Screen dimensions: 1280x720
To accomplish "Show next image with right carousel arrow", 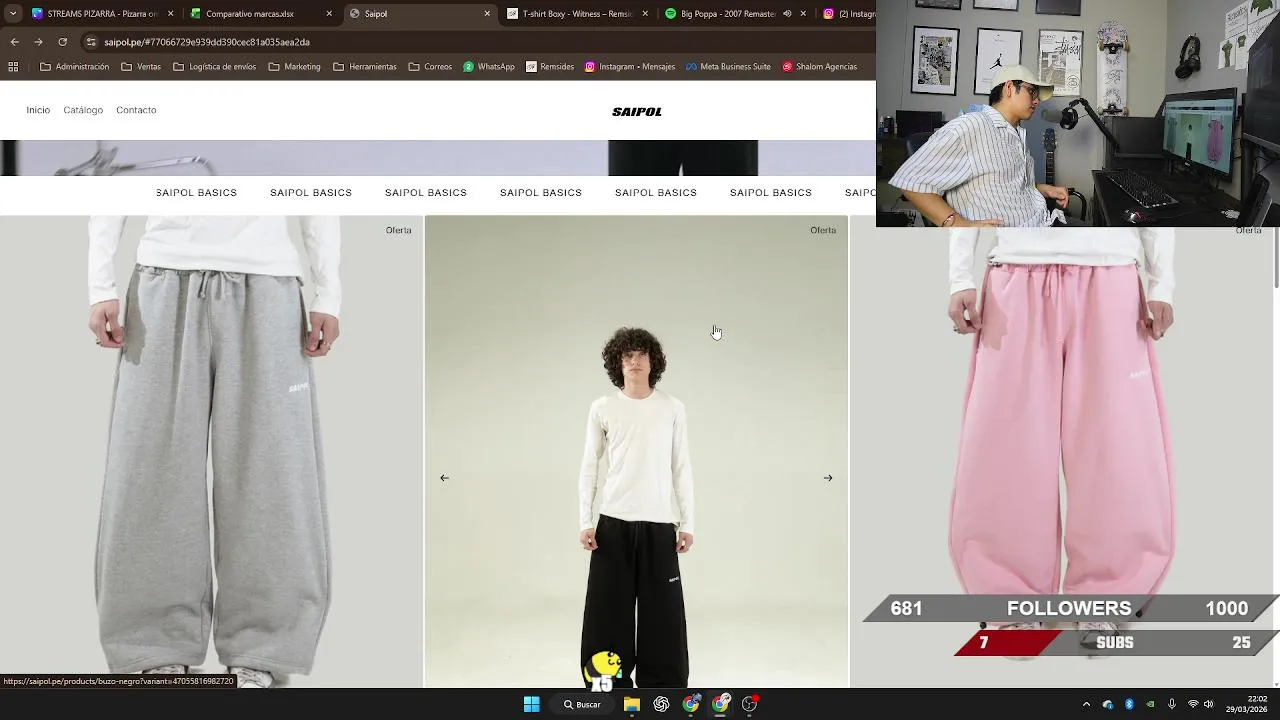I will click(x=828, y=478).
